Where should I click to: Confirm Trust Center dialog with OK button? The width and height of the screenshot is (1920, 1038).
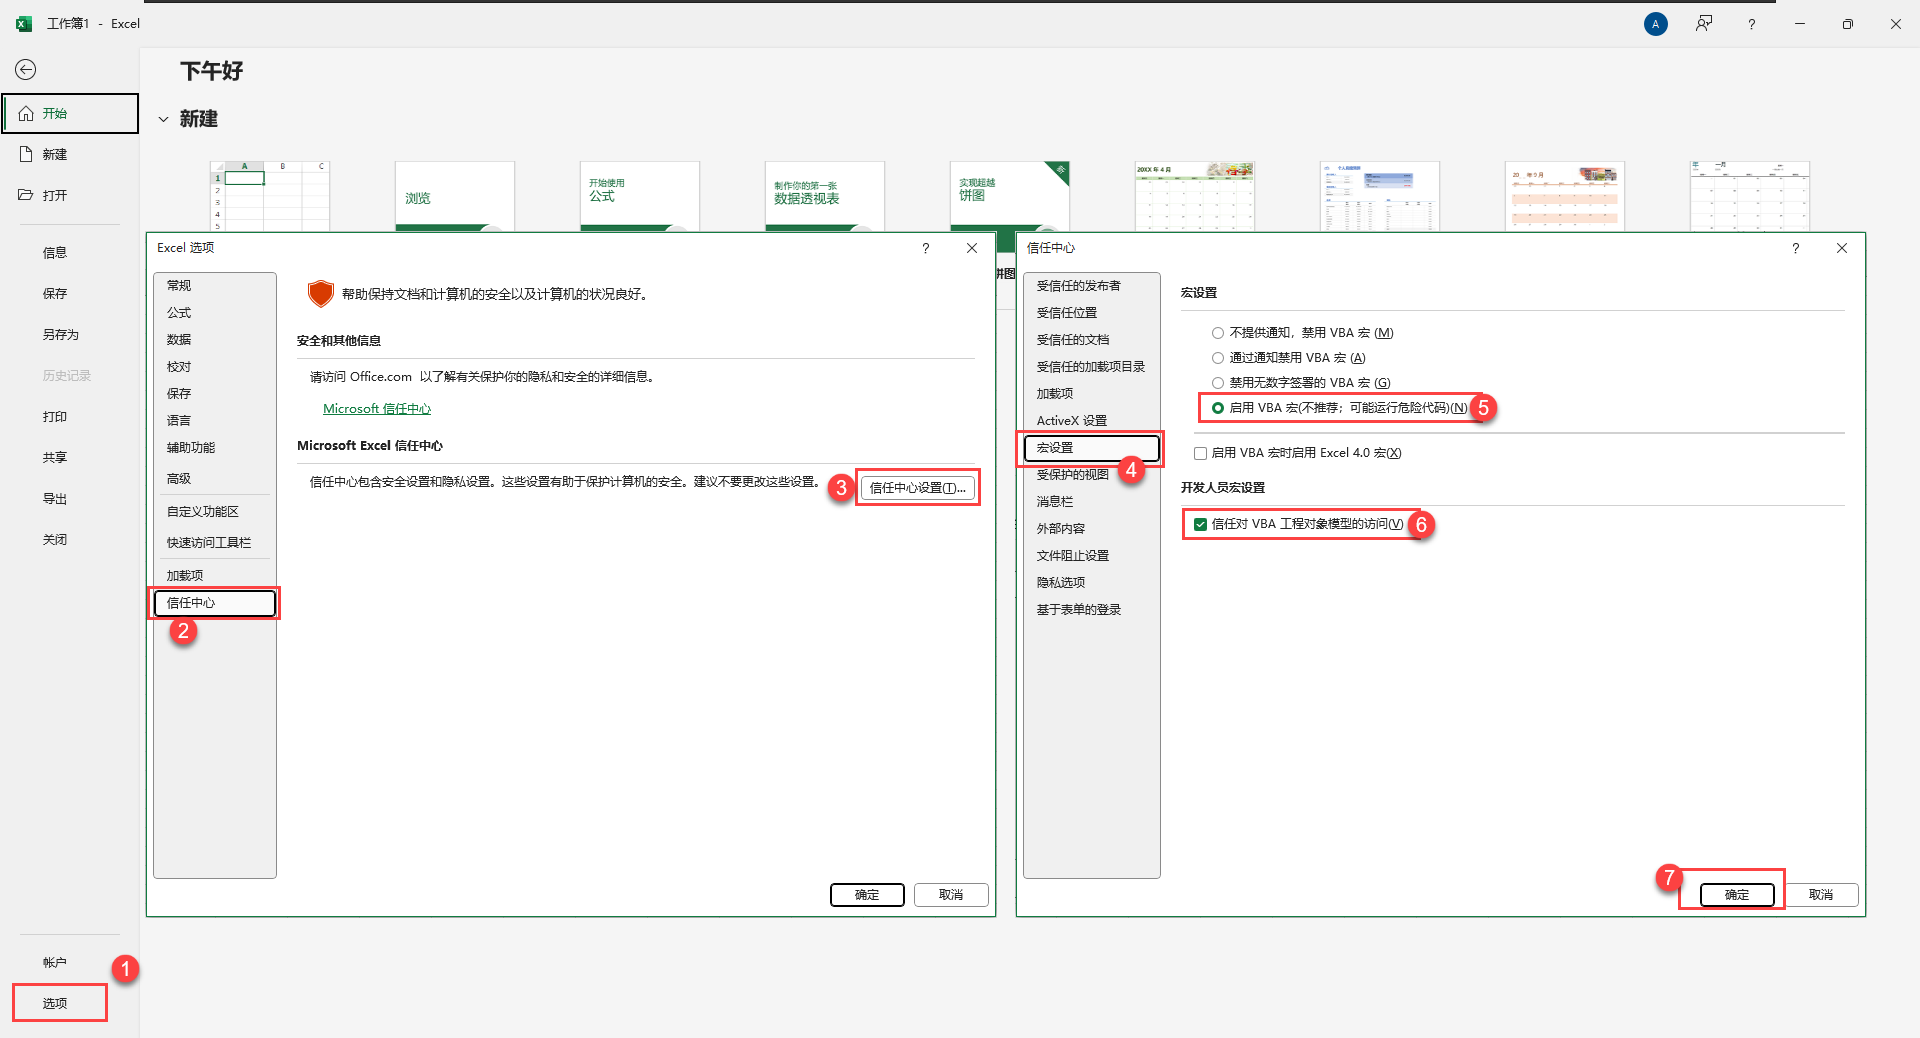1736,895
